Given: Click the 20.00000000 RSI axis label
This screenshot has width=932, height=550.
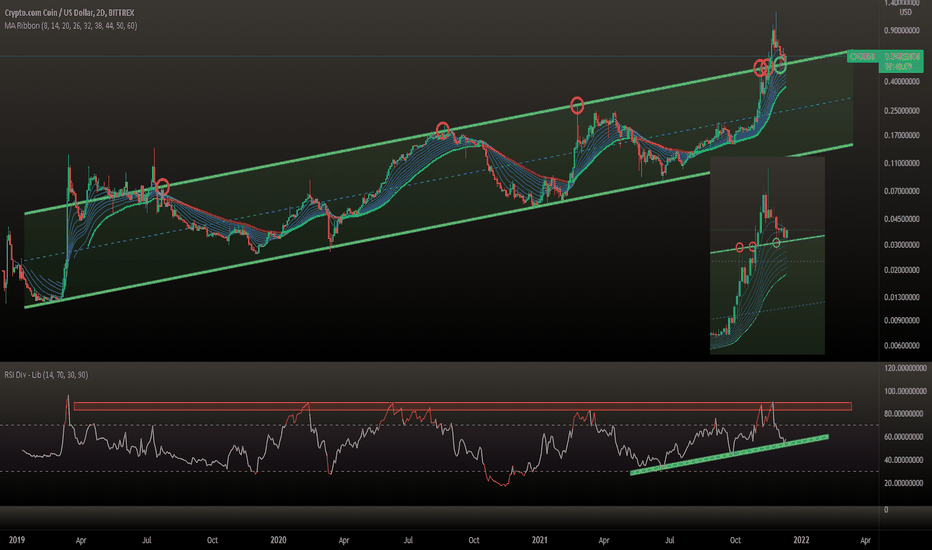Looking at the screenshot, I should point(903,483).
